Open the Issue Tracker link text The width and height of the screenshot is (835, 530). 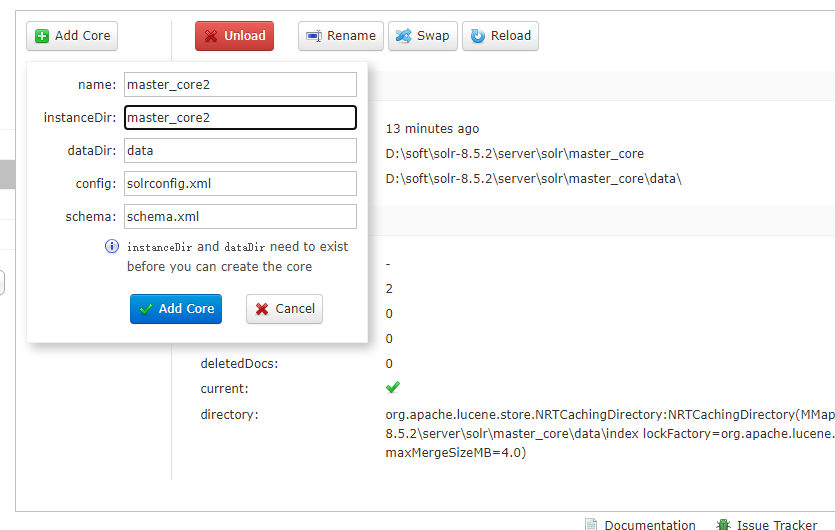(x=777, y=525)
